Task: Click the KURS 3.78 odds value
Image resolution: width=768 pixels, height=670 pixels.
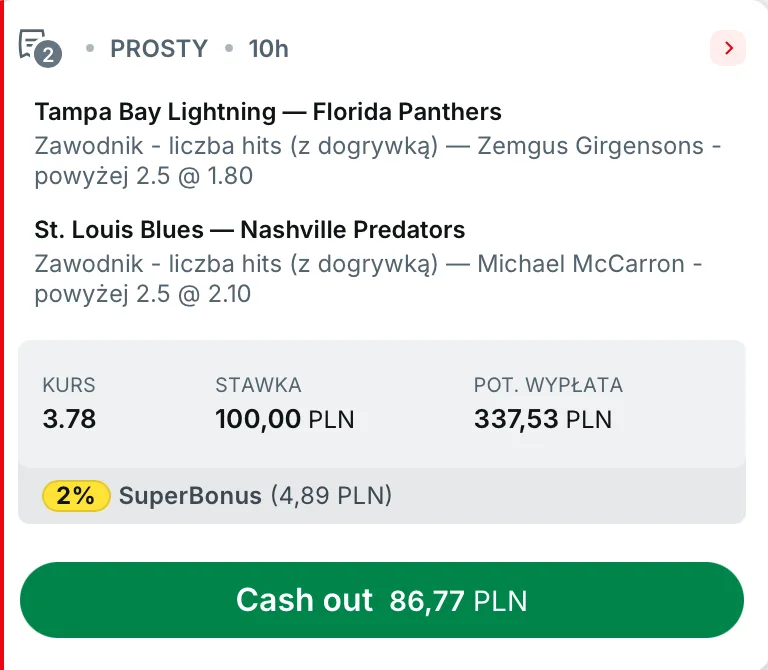Action: point(69,418)
